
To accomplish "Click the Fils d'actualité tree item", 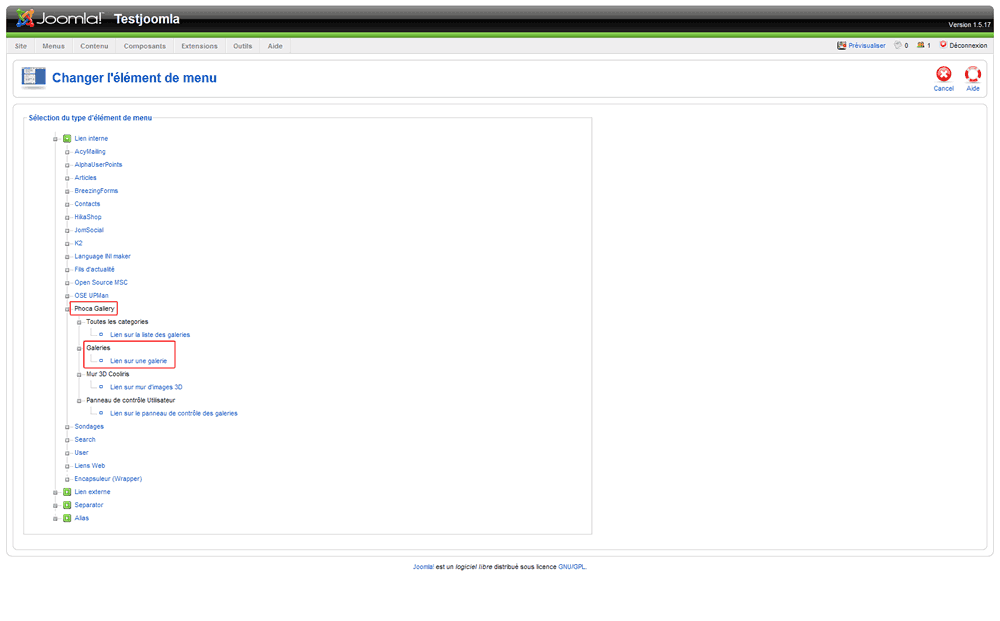I will 94,269.
